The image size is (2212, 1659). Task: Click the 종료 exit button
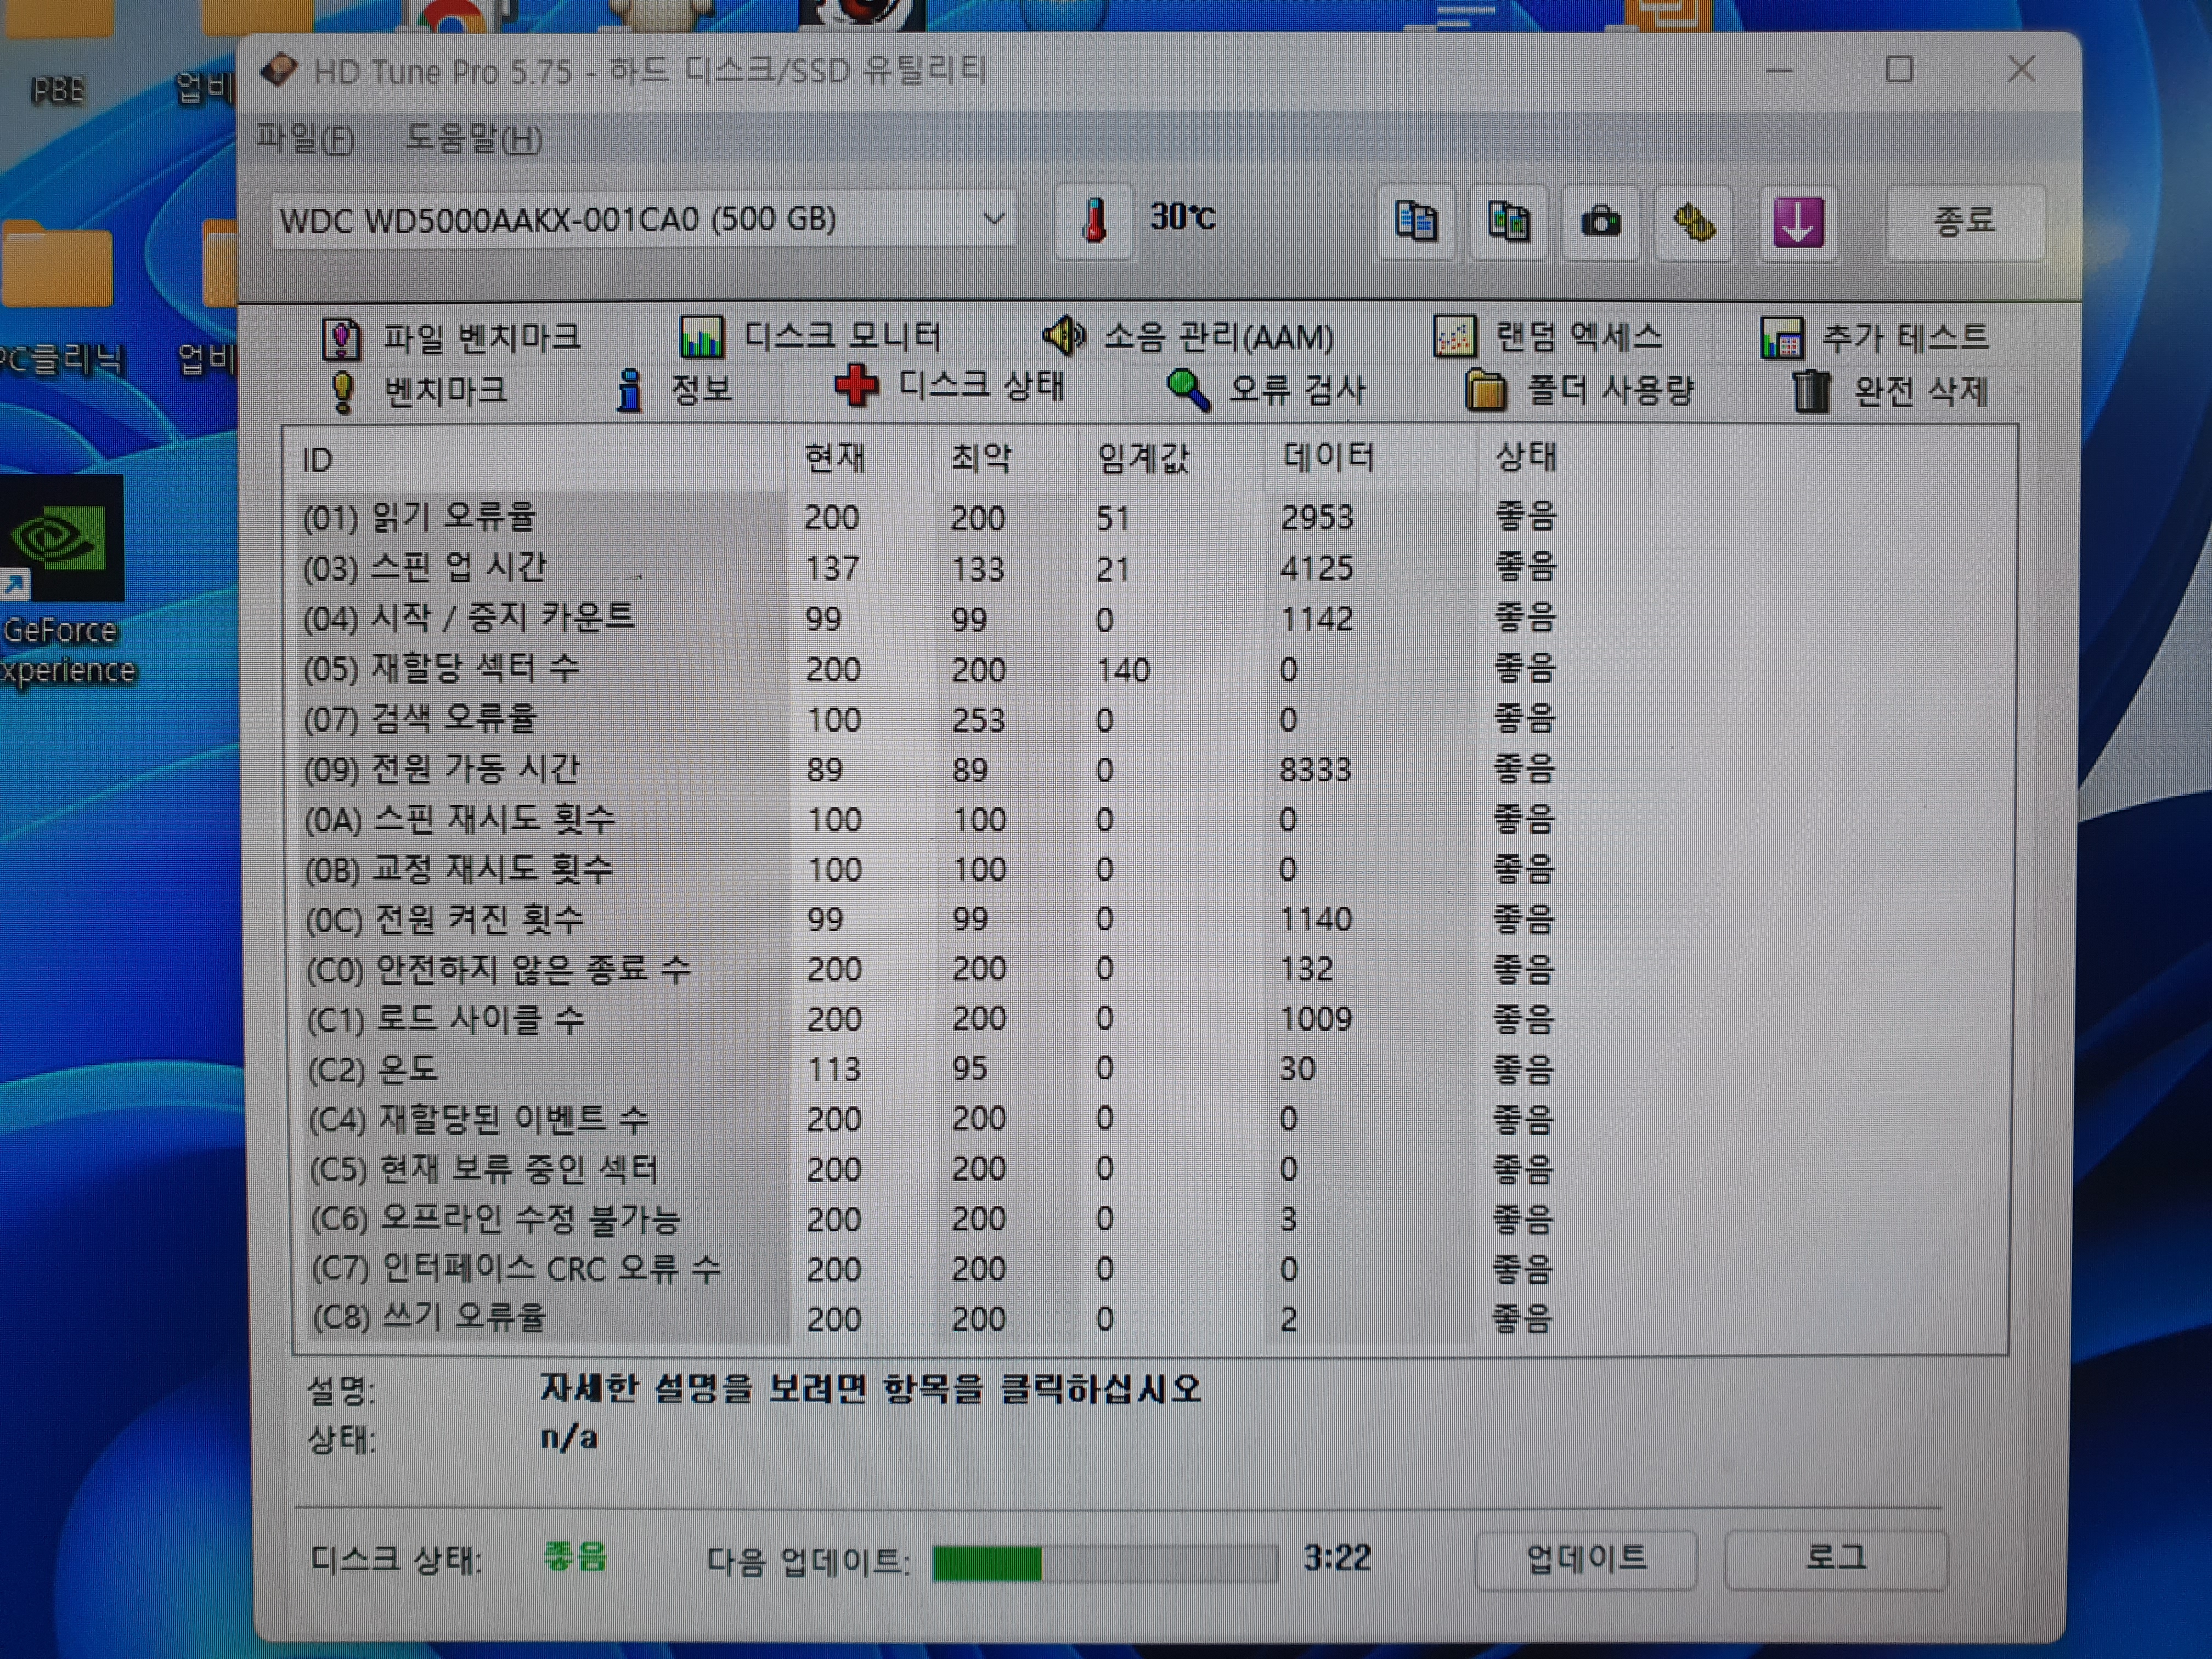click(1965, 221)
